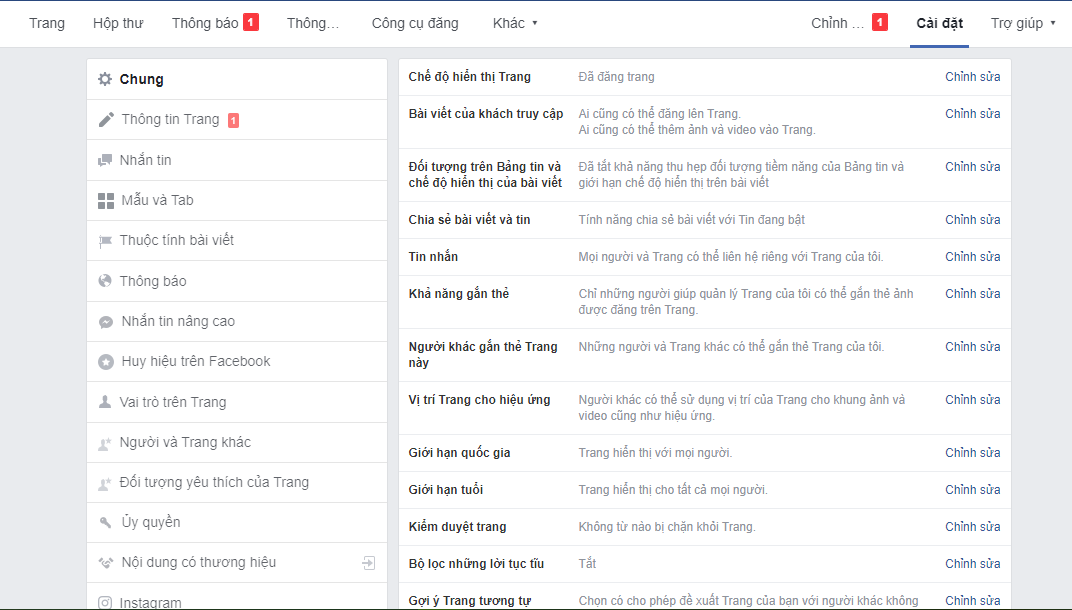
Task: Go to Hộp thư
Action: (118, 22)
